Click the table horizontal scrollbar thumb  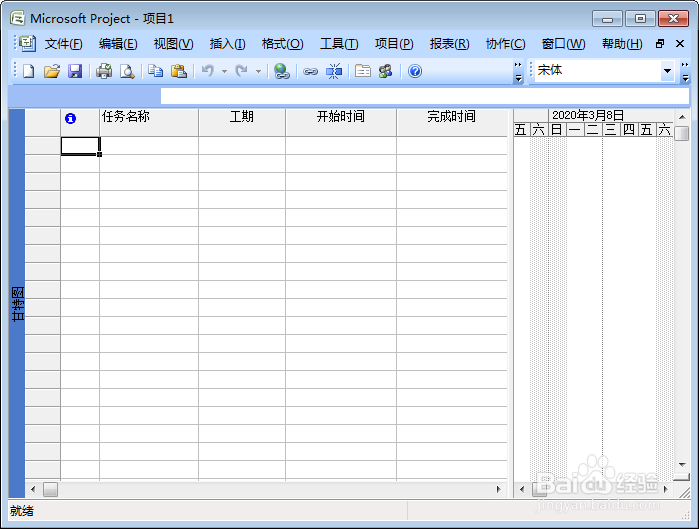pyautogui.click(x=50, y=489)
